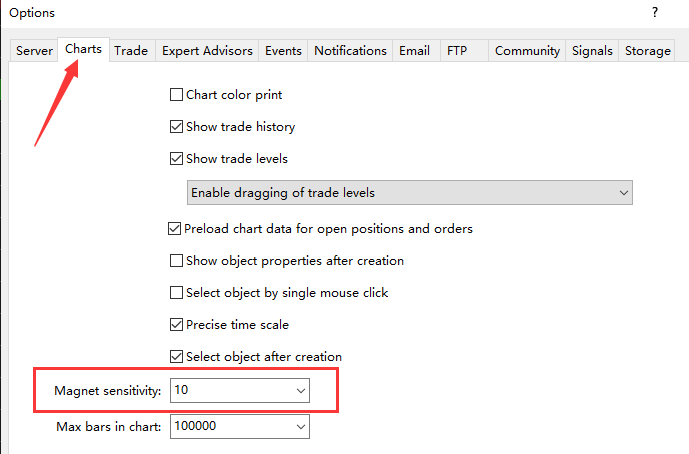This screenshot has width=689, height=454.
Task: Uncheck Show trade history
Action: pyautogui.click(x=176, y=127)
